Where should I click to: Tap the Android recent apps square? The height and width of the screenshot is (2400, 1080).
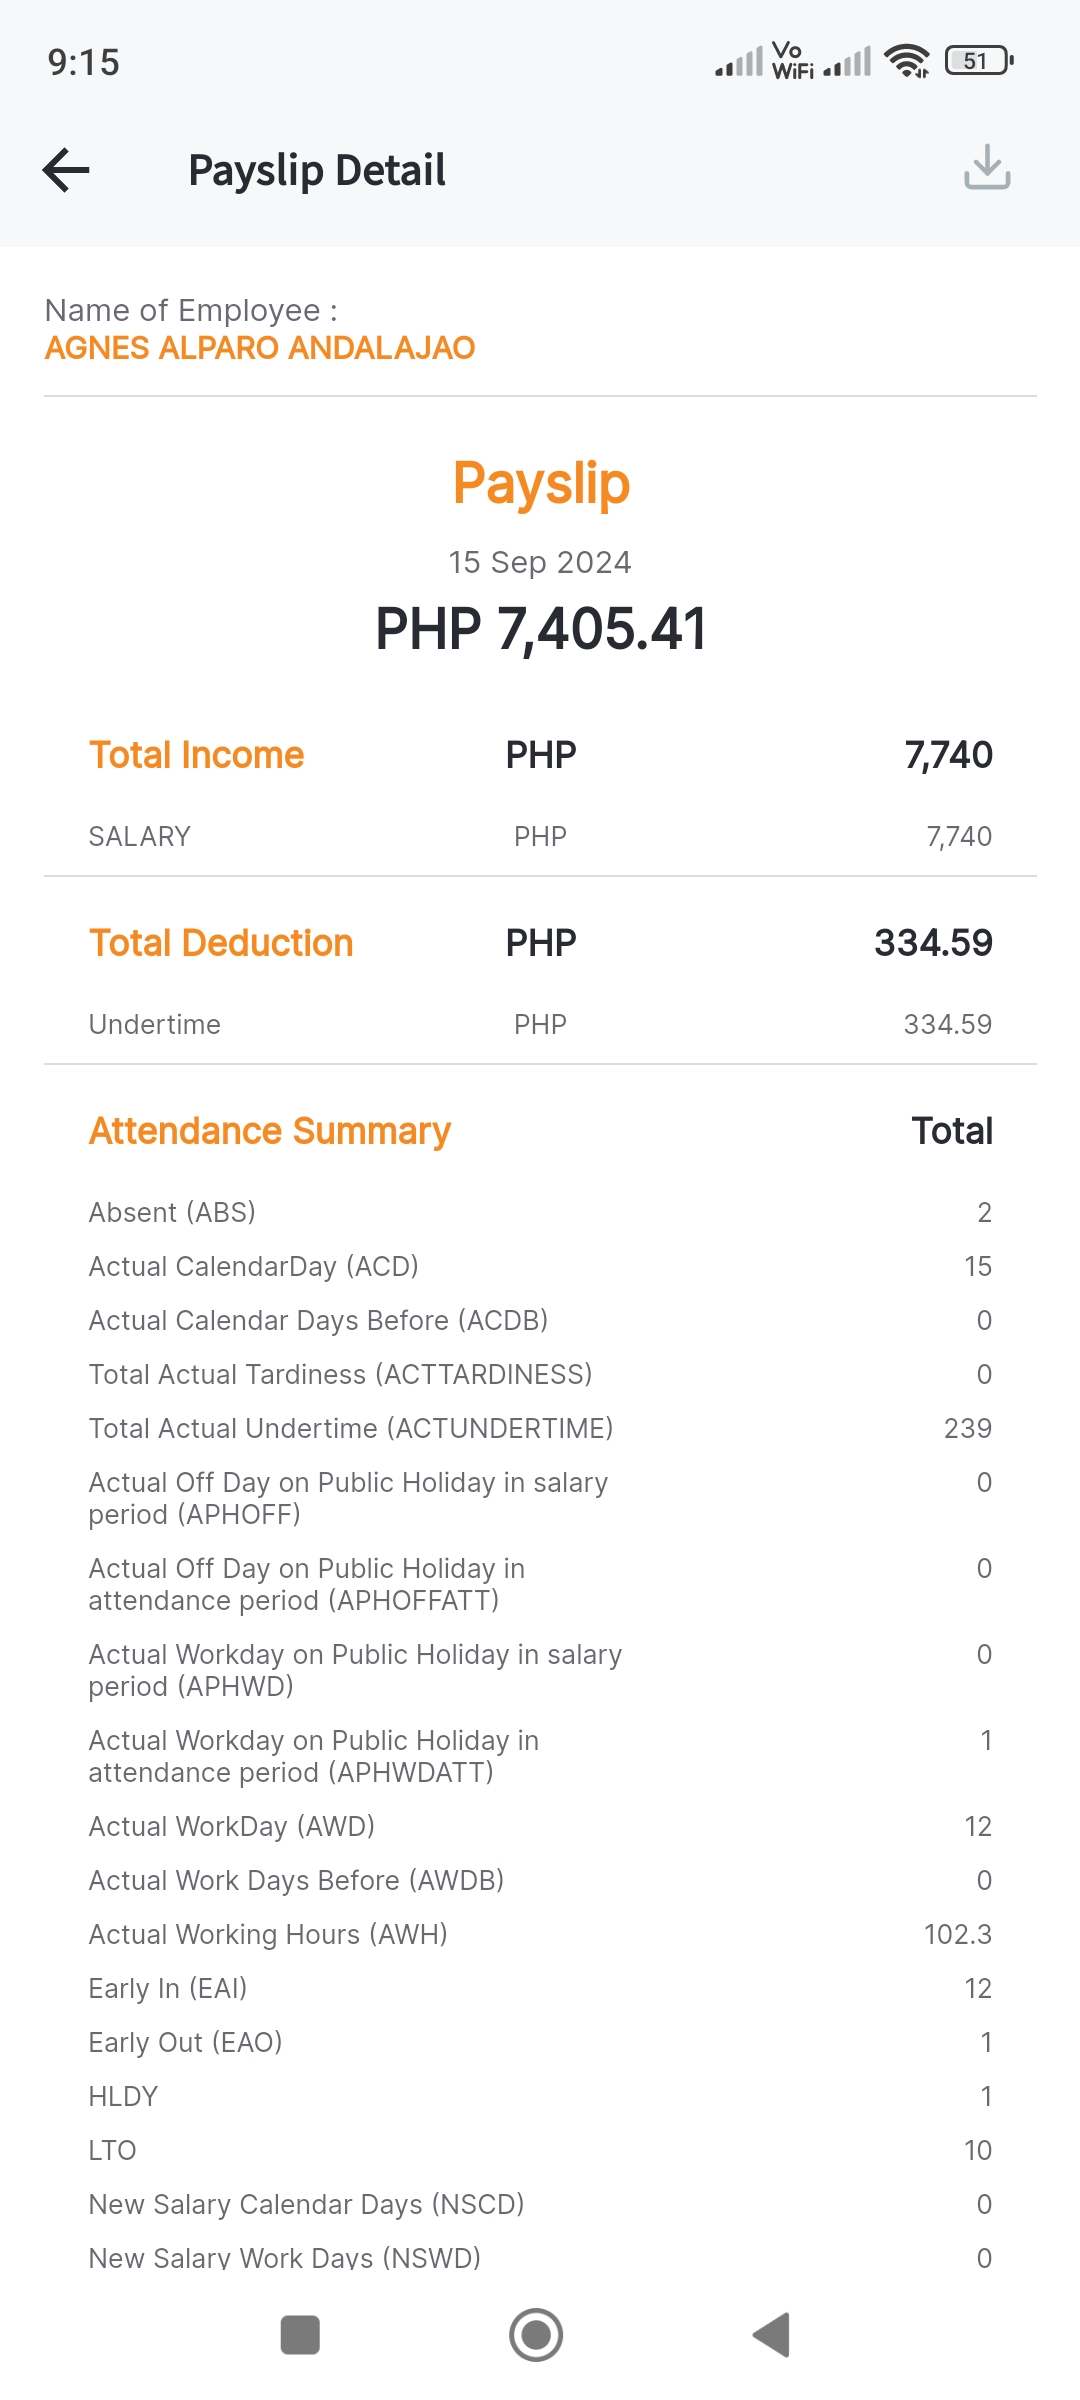coord(300,2335)
